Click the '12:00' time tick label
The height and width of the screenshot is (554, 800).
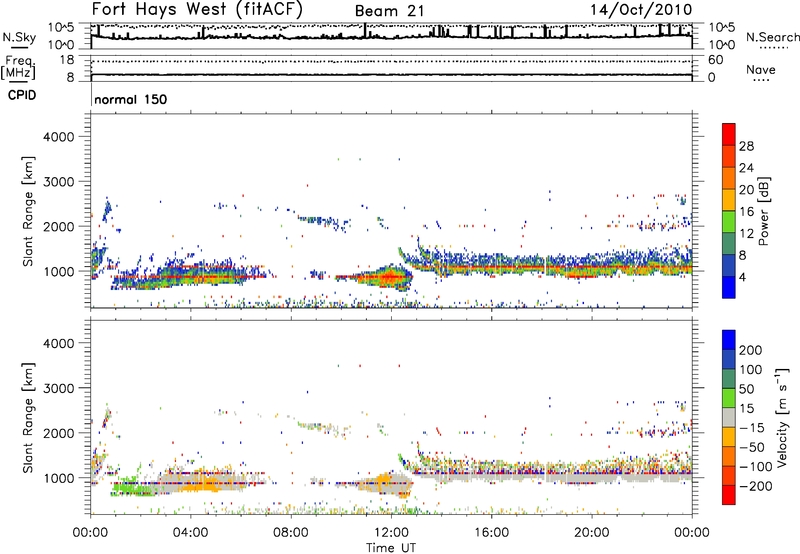pyautogui.click(x=391, y=533)
